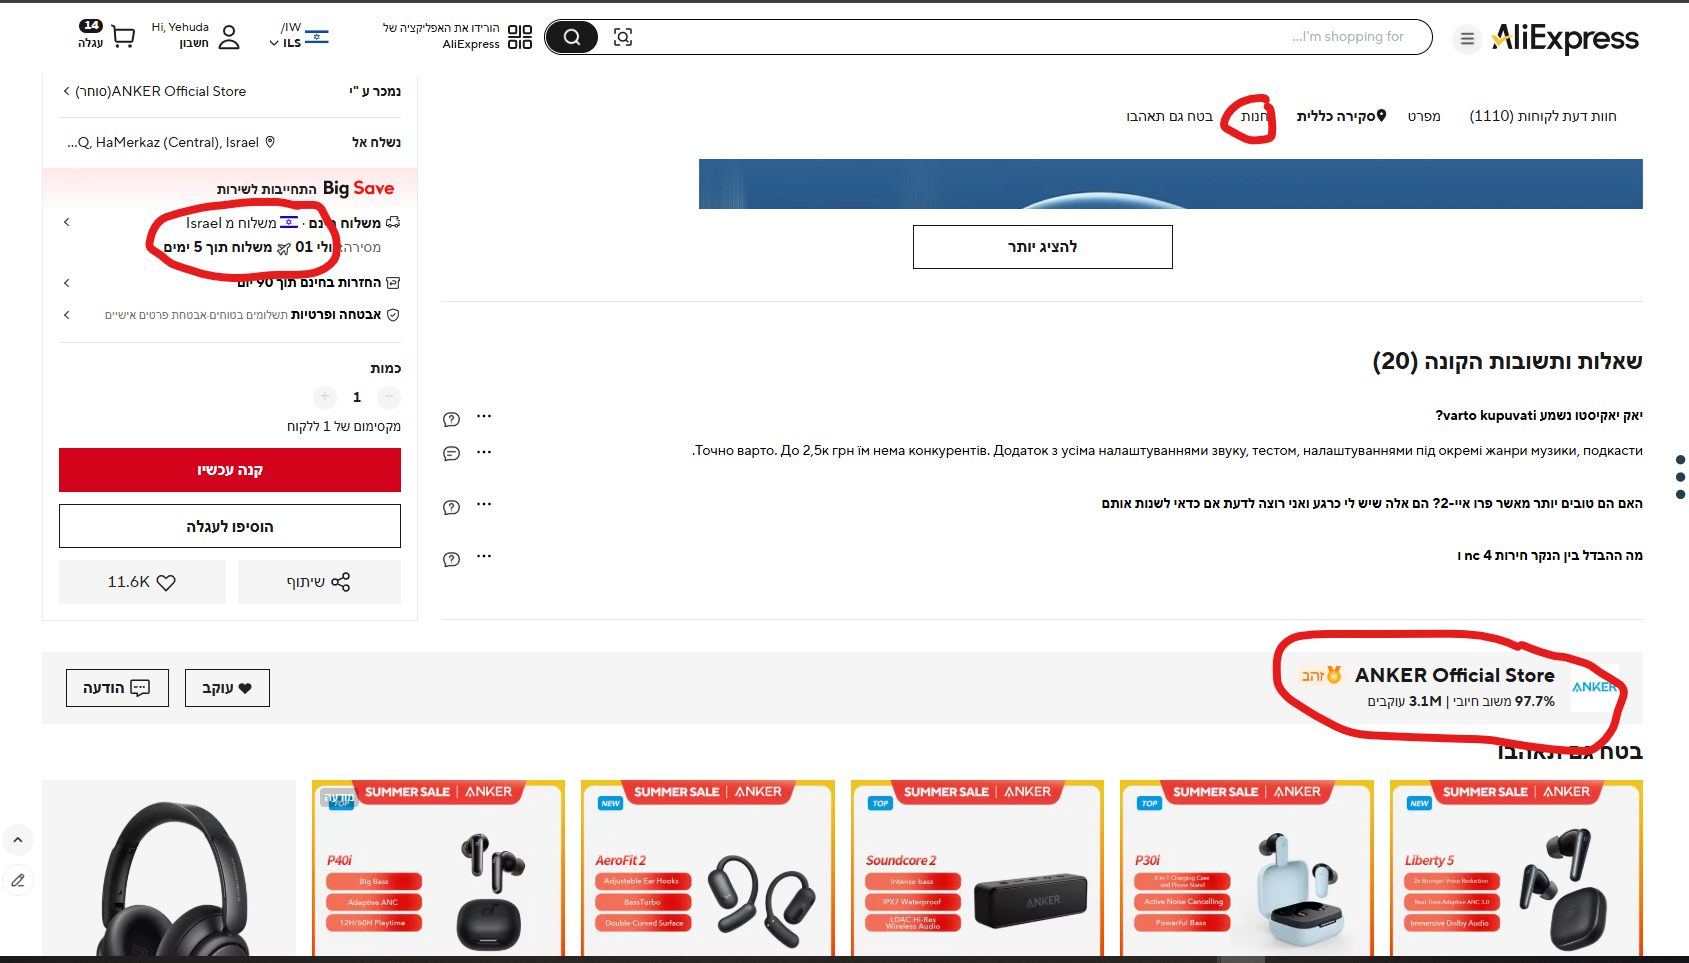Click the returns box icon in the 90-day returns row

pyautogui.click(x=393, y=283)
